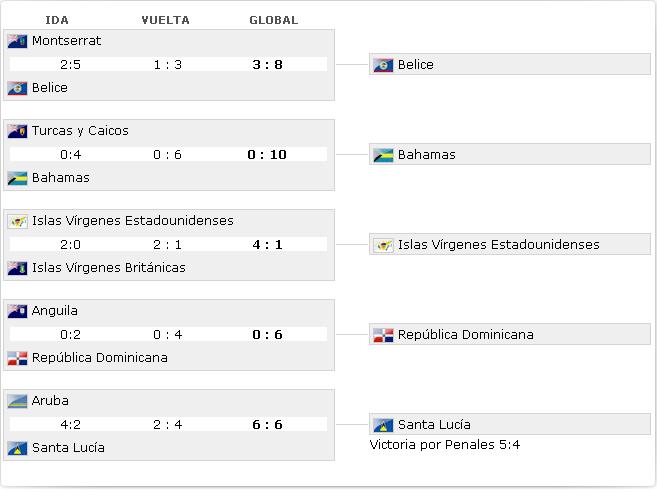This screenshot has height=492, width=657.
Task: Click Victoria por Penales 5:4 text
Action: pos(445,445)
